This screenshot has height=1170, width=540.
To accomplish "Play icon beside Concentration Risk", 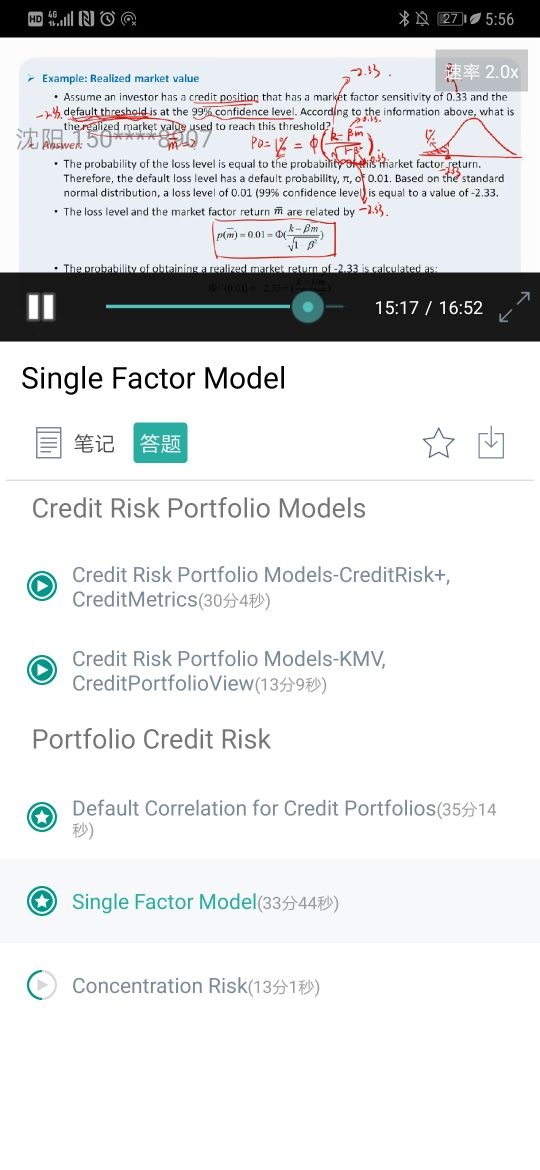I will (x=42, y=986).
